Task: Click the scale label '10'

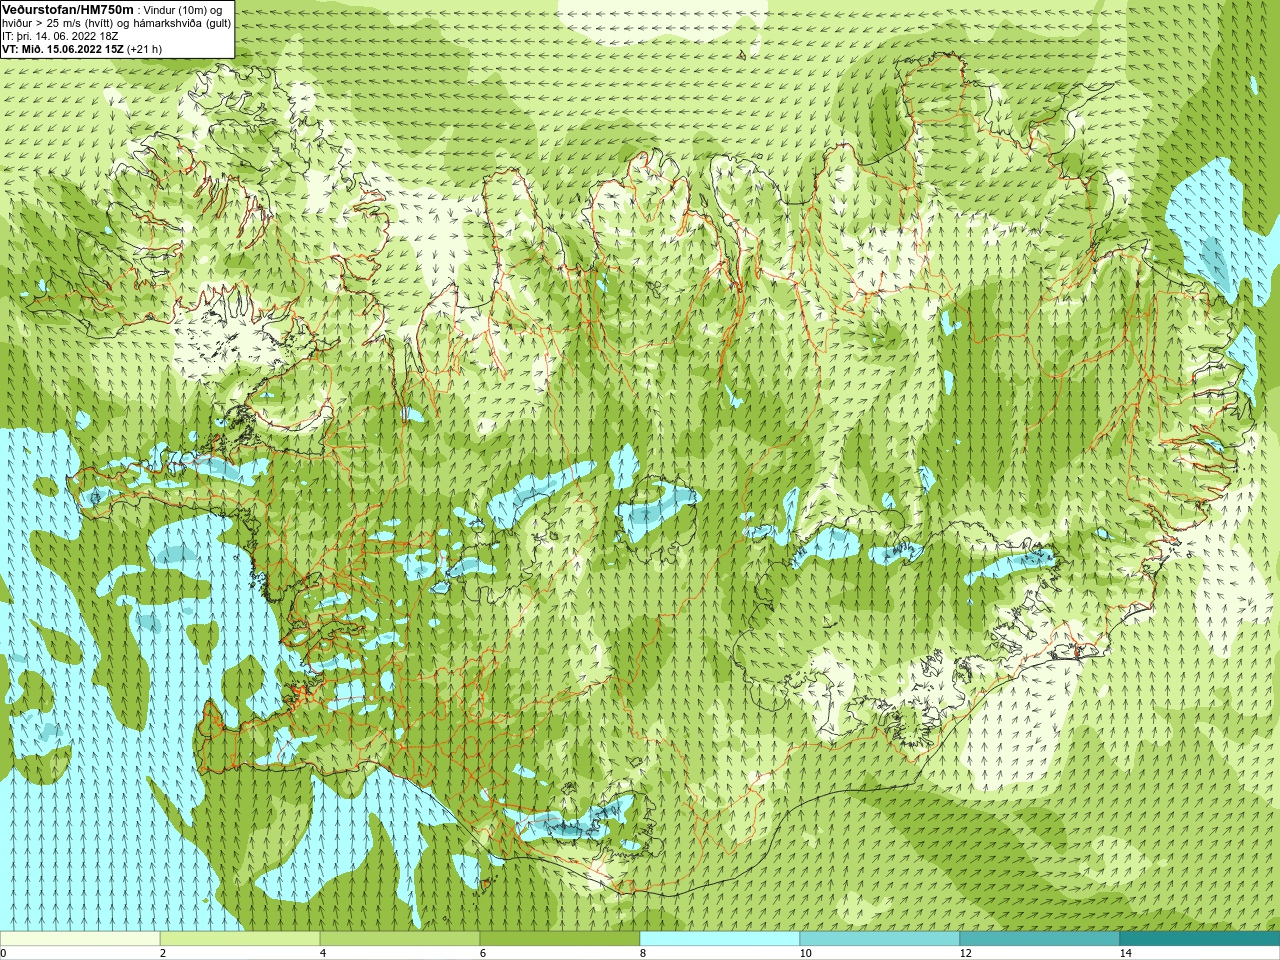Action: (805, 953)
